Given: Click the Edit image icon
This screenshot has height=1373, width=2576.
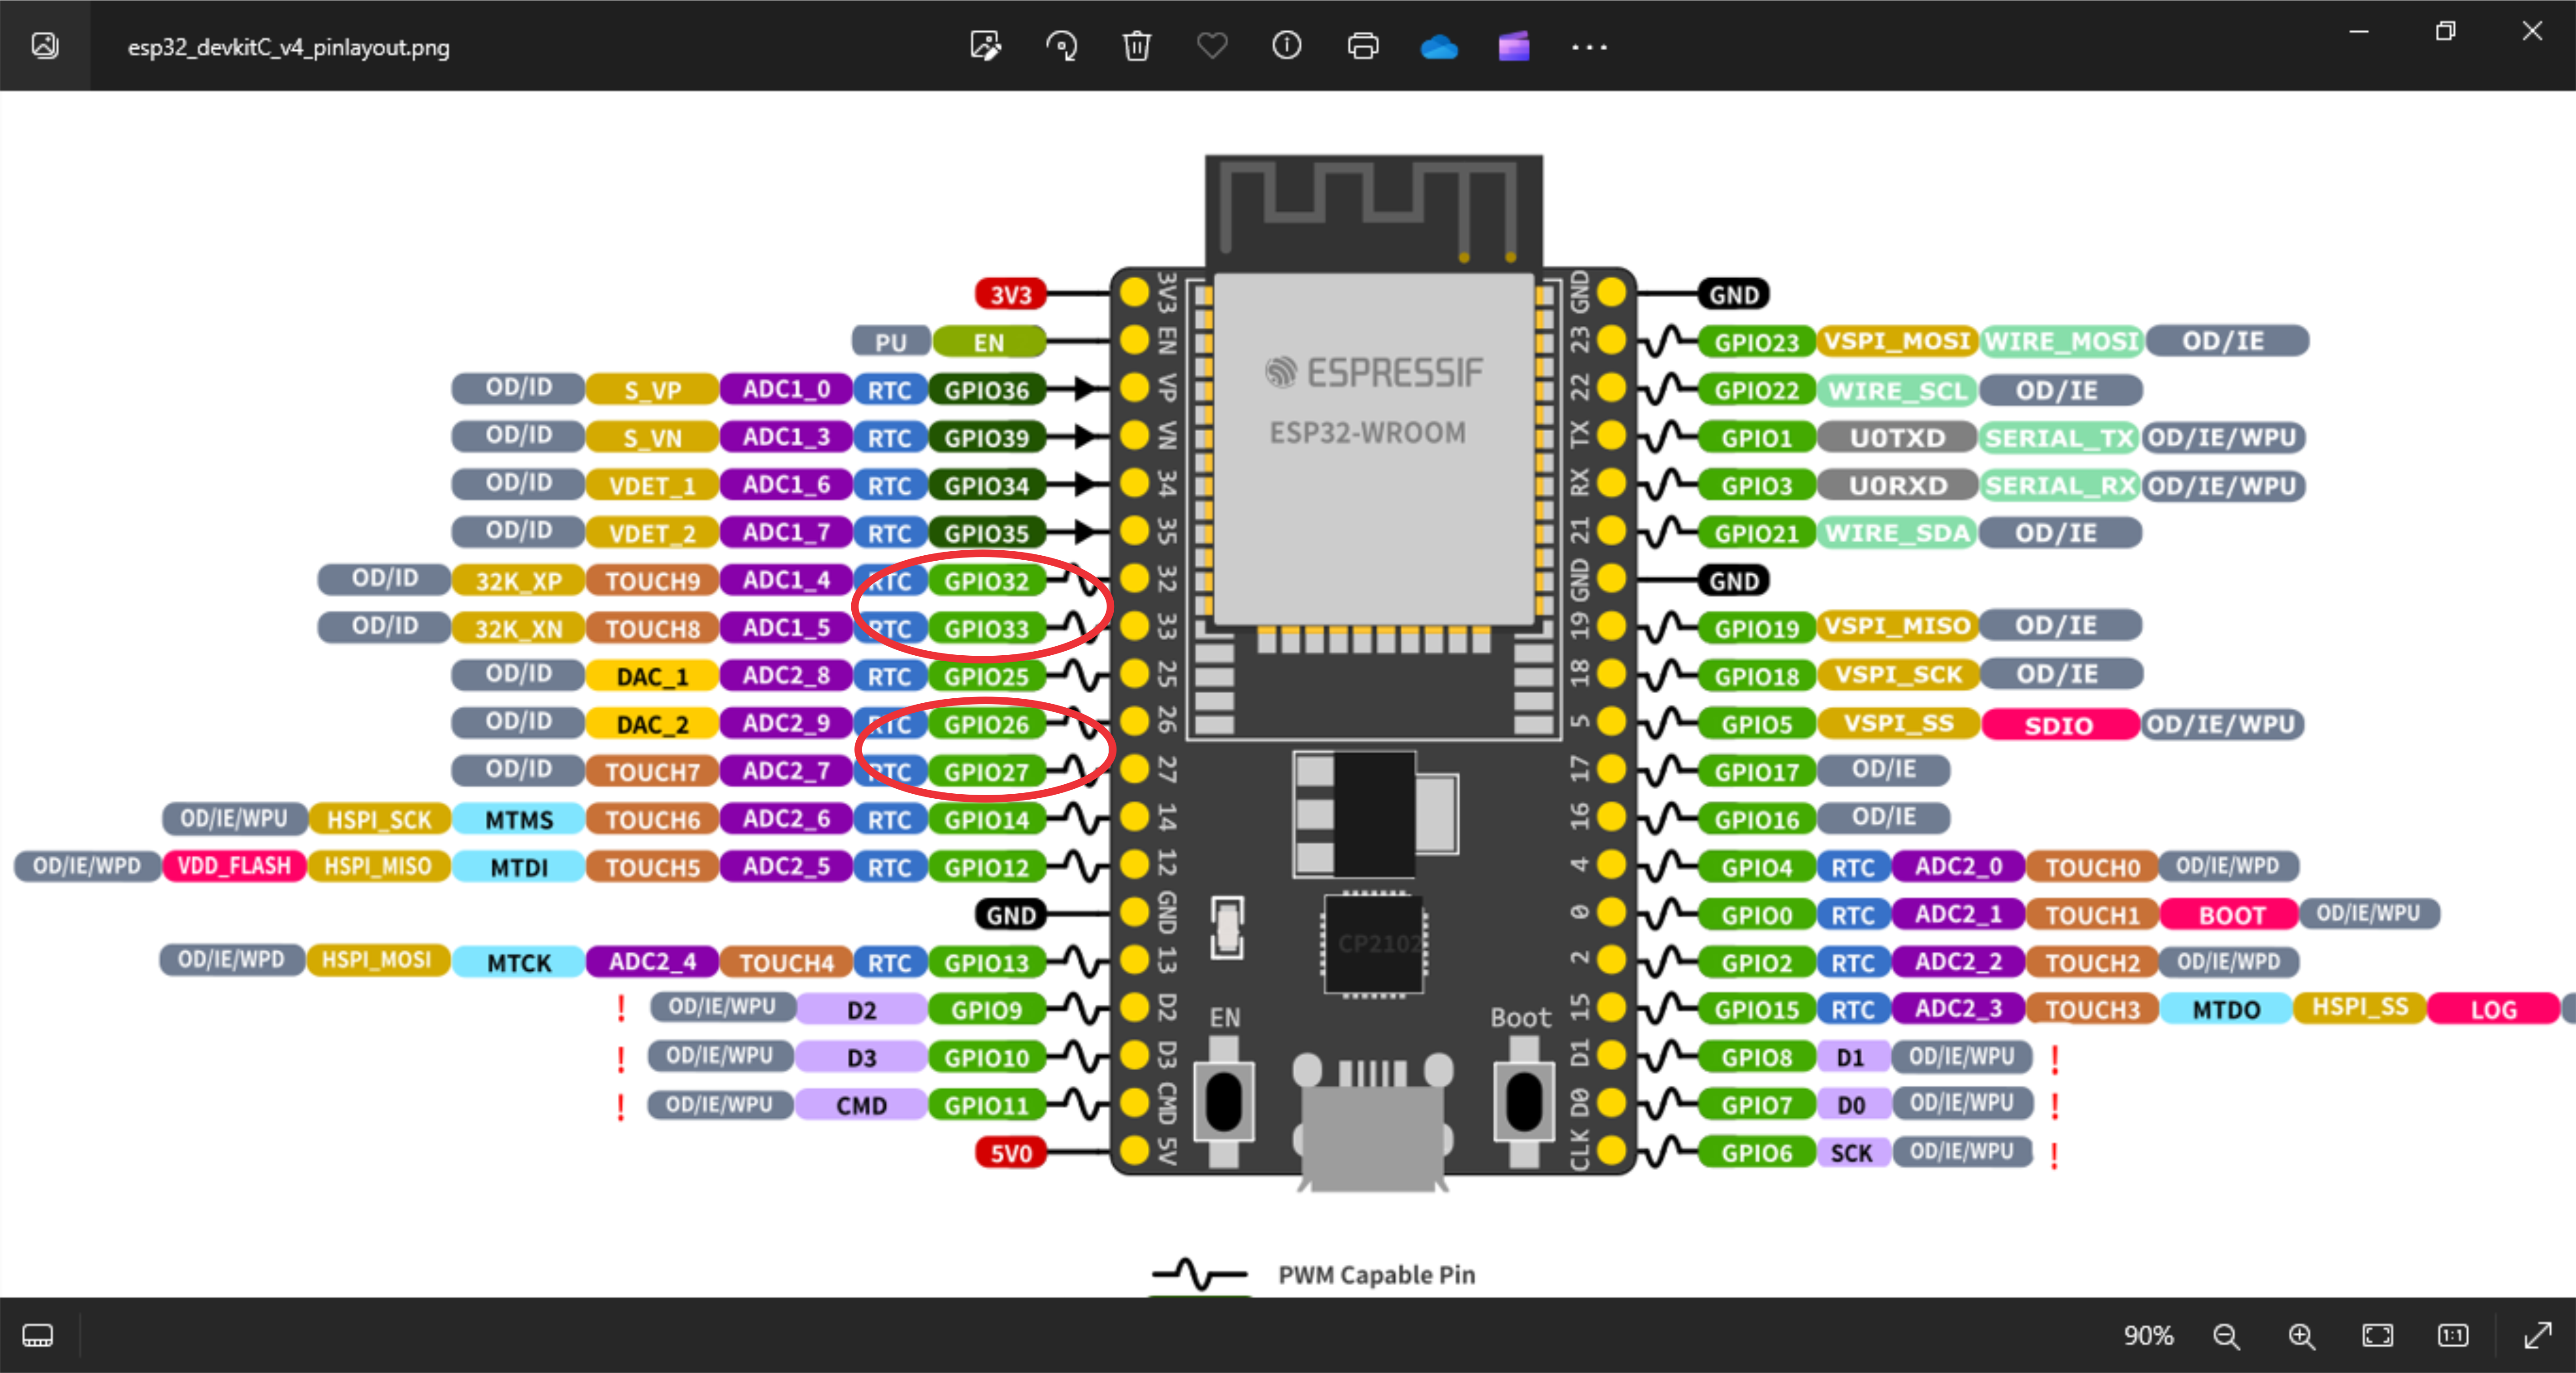Looking at the screenshot, I should coord(985,46).
